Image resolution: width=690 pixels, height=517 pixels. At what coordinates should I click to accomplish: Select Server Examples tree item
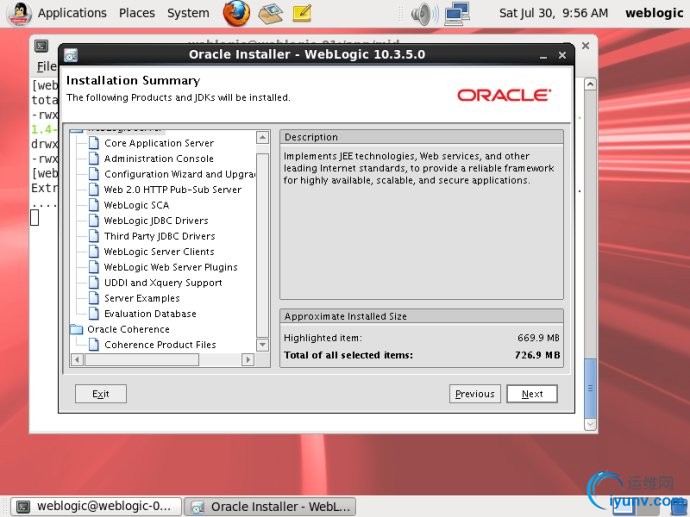tap(142, 298)
